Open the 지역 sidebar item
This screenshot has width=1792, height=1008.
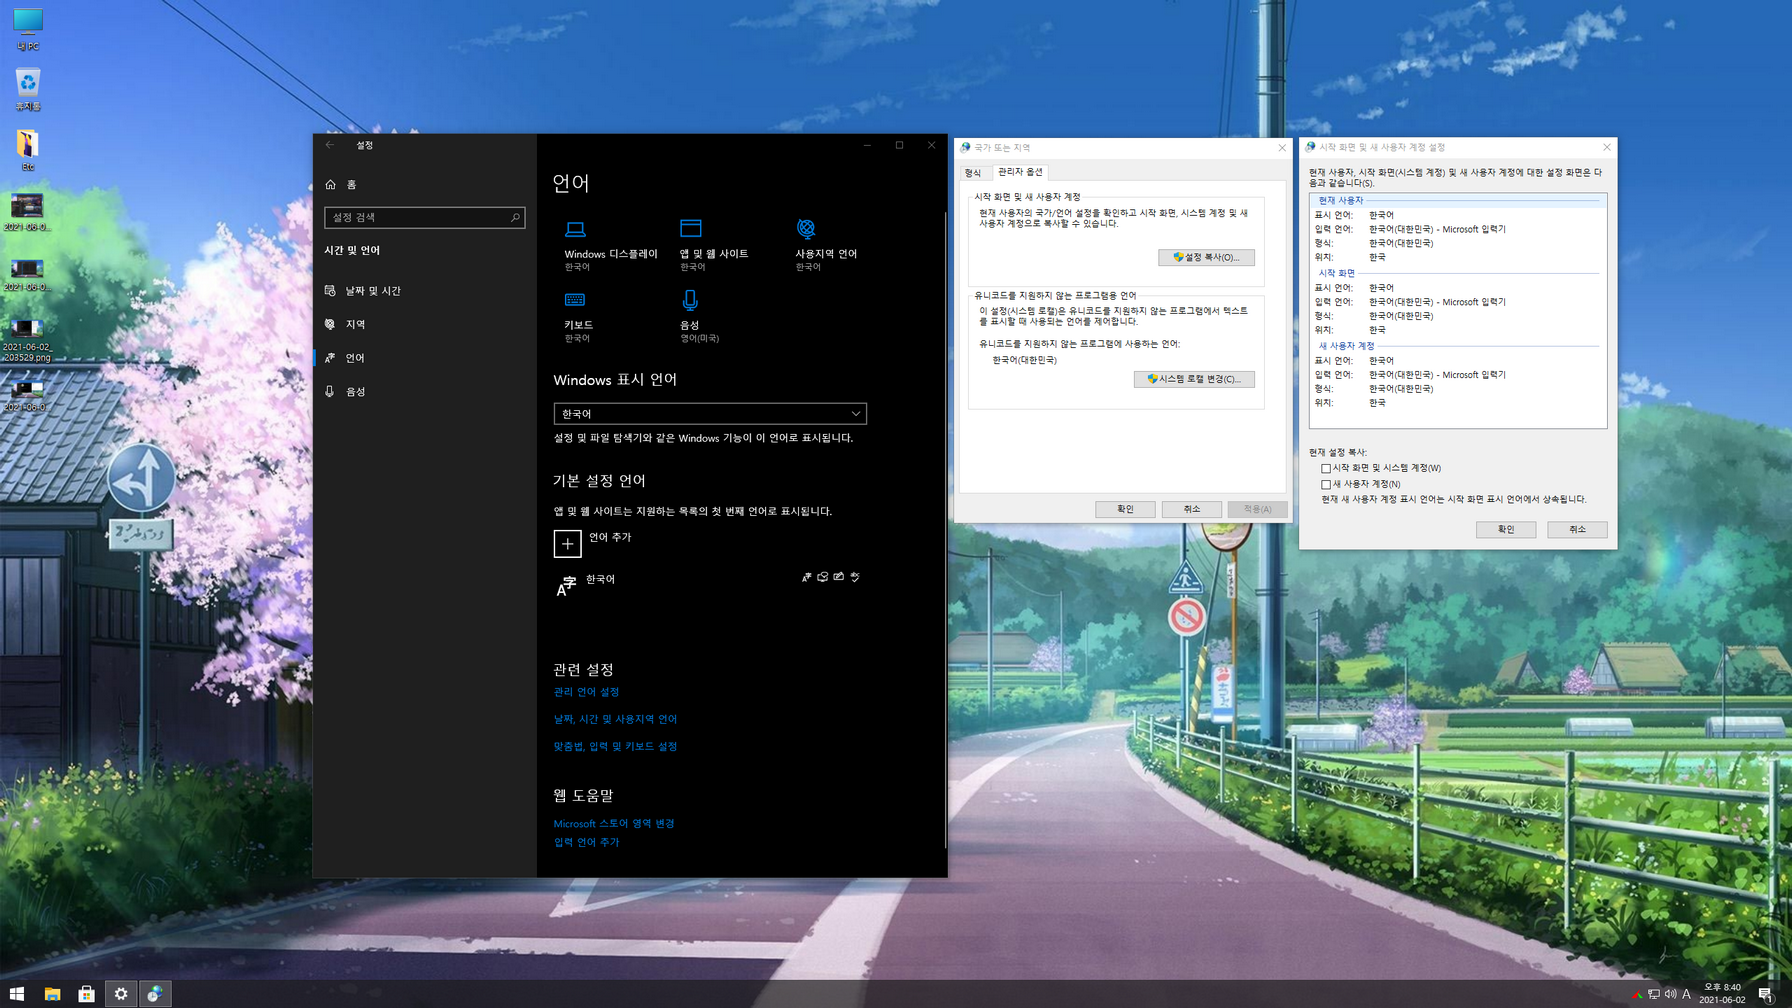(424, 324)
